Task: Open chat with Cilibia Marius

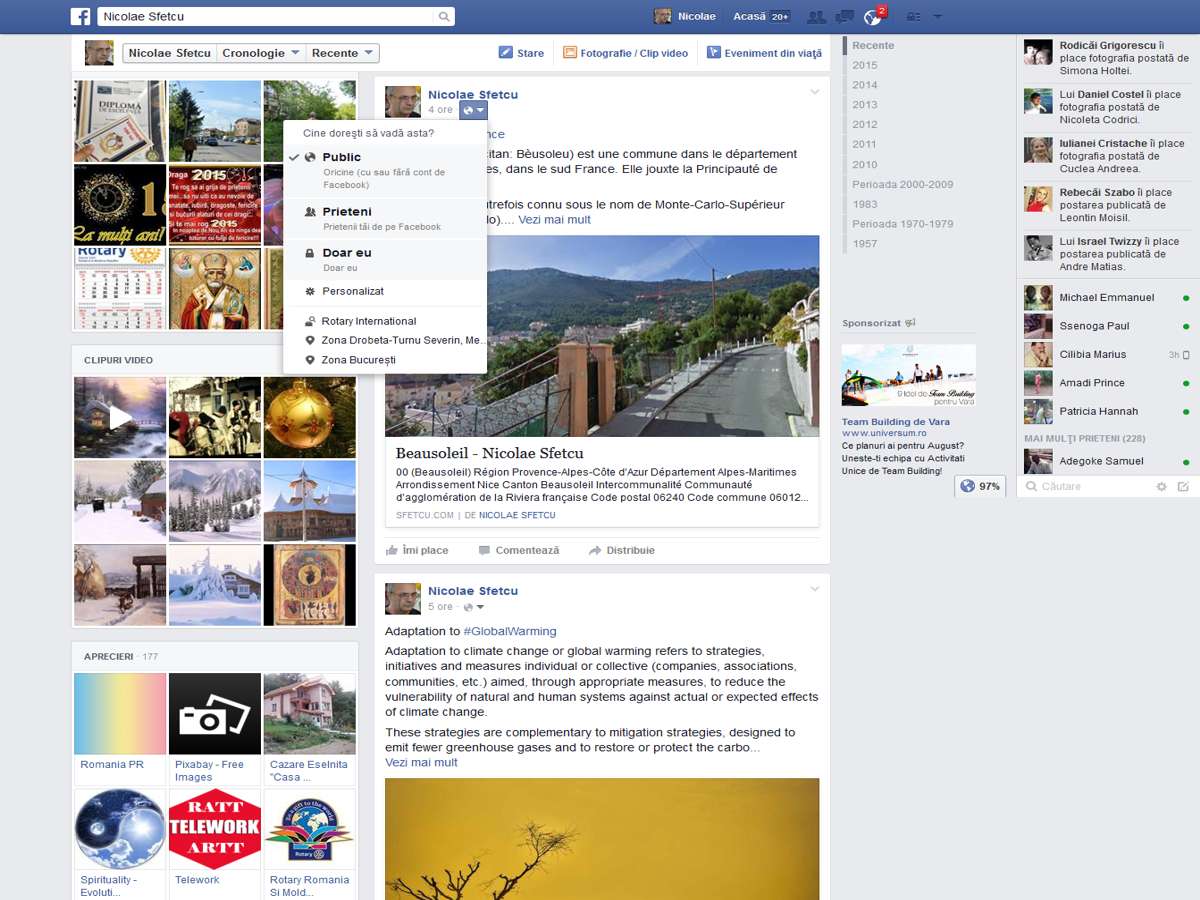Action: (x=1107, y=354)
